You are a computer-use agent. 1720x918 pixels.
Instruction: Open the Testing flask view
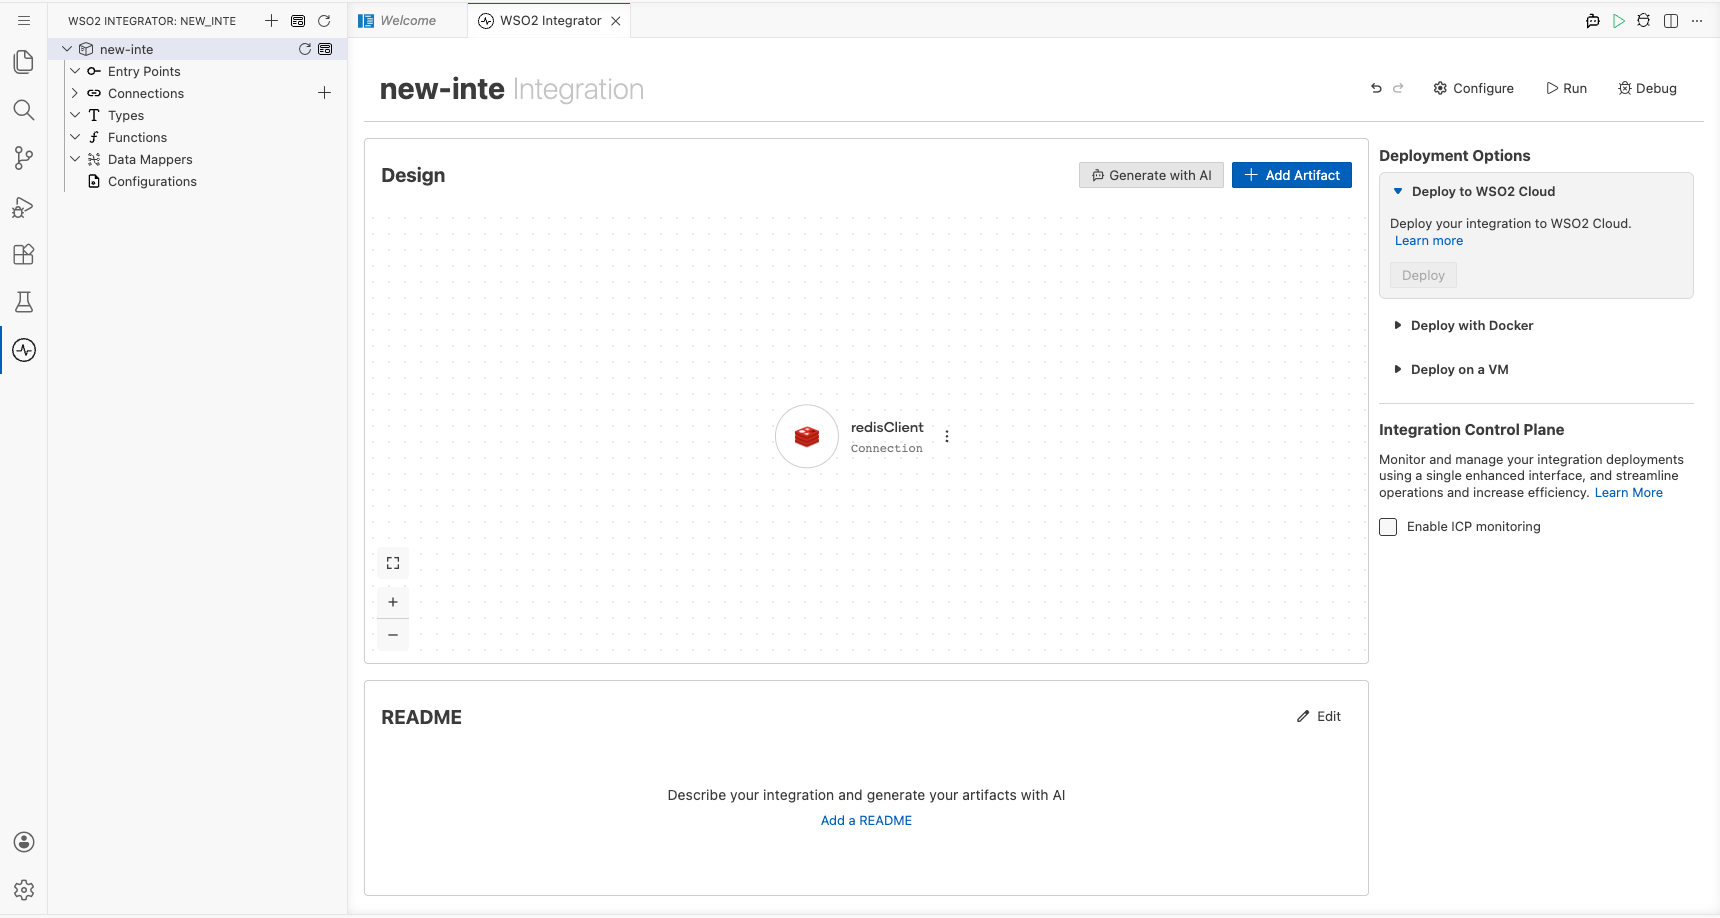pos(24,302)
